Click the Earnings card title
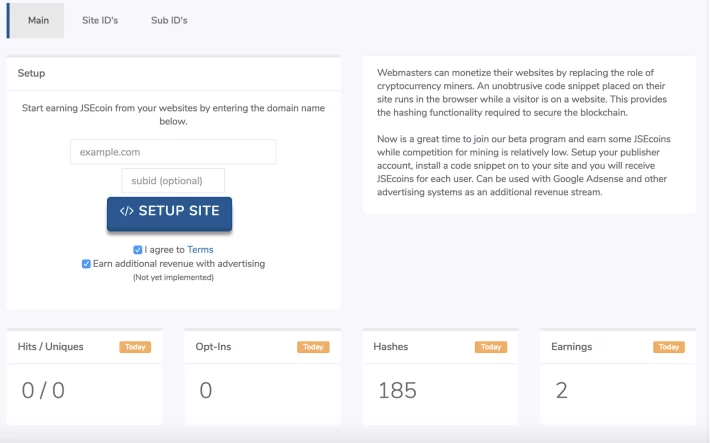Image resolution: width=710 pixels, height=443 pixels. (571, 347)
